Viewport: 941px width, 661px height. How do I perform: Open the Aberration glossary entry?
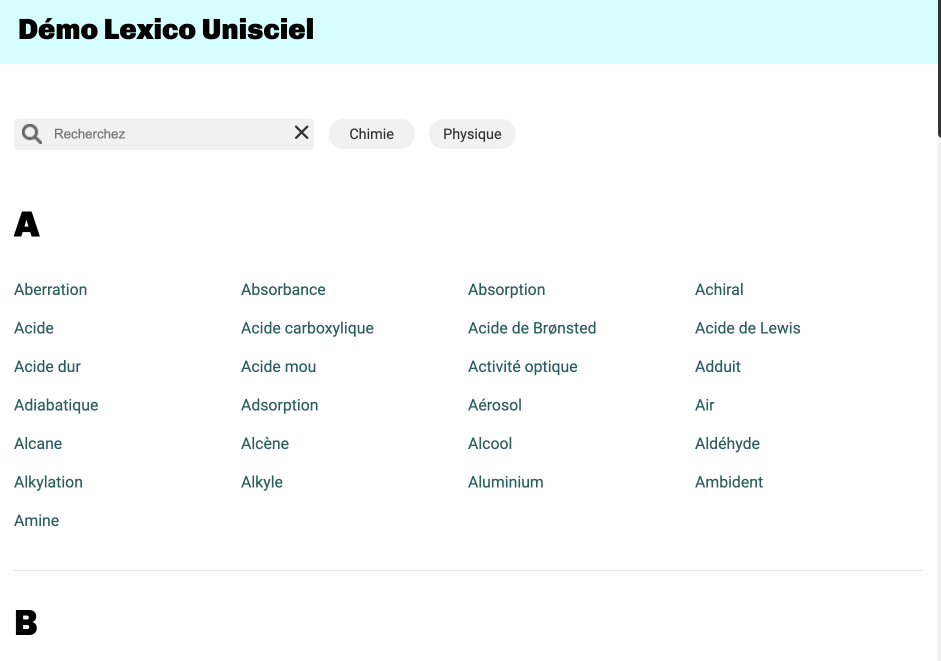pos(50,290)
